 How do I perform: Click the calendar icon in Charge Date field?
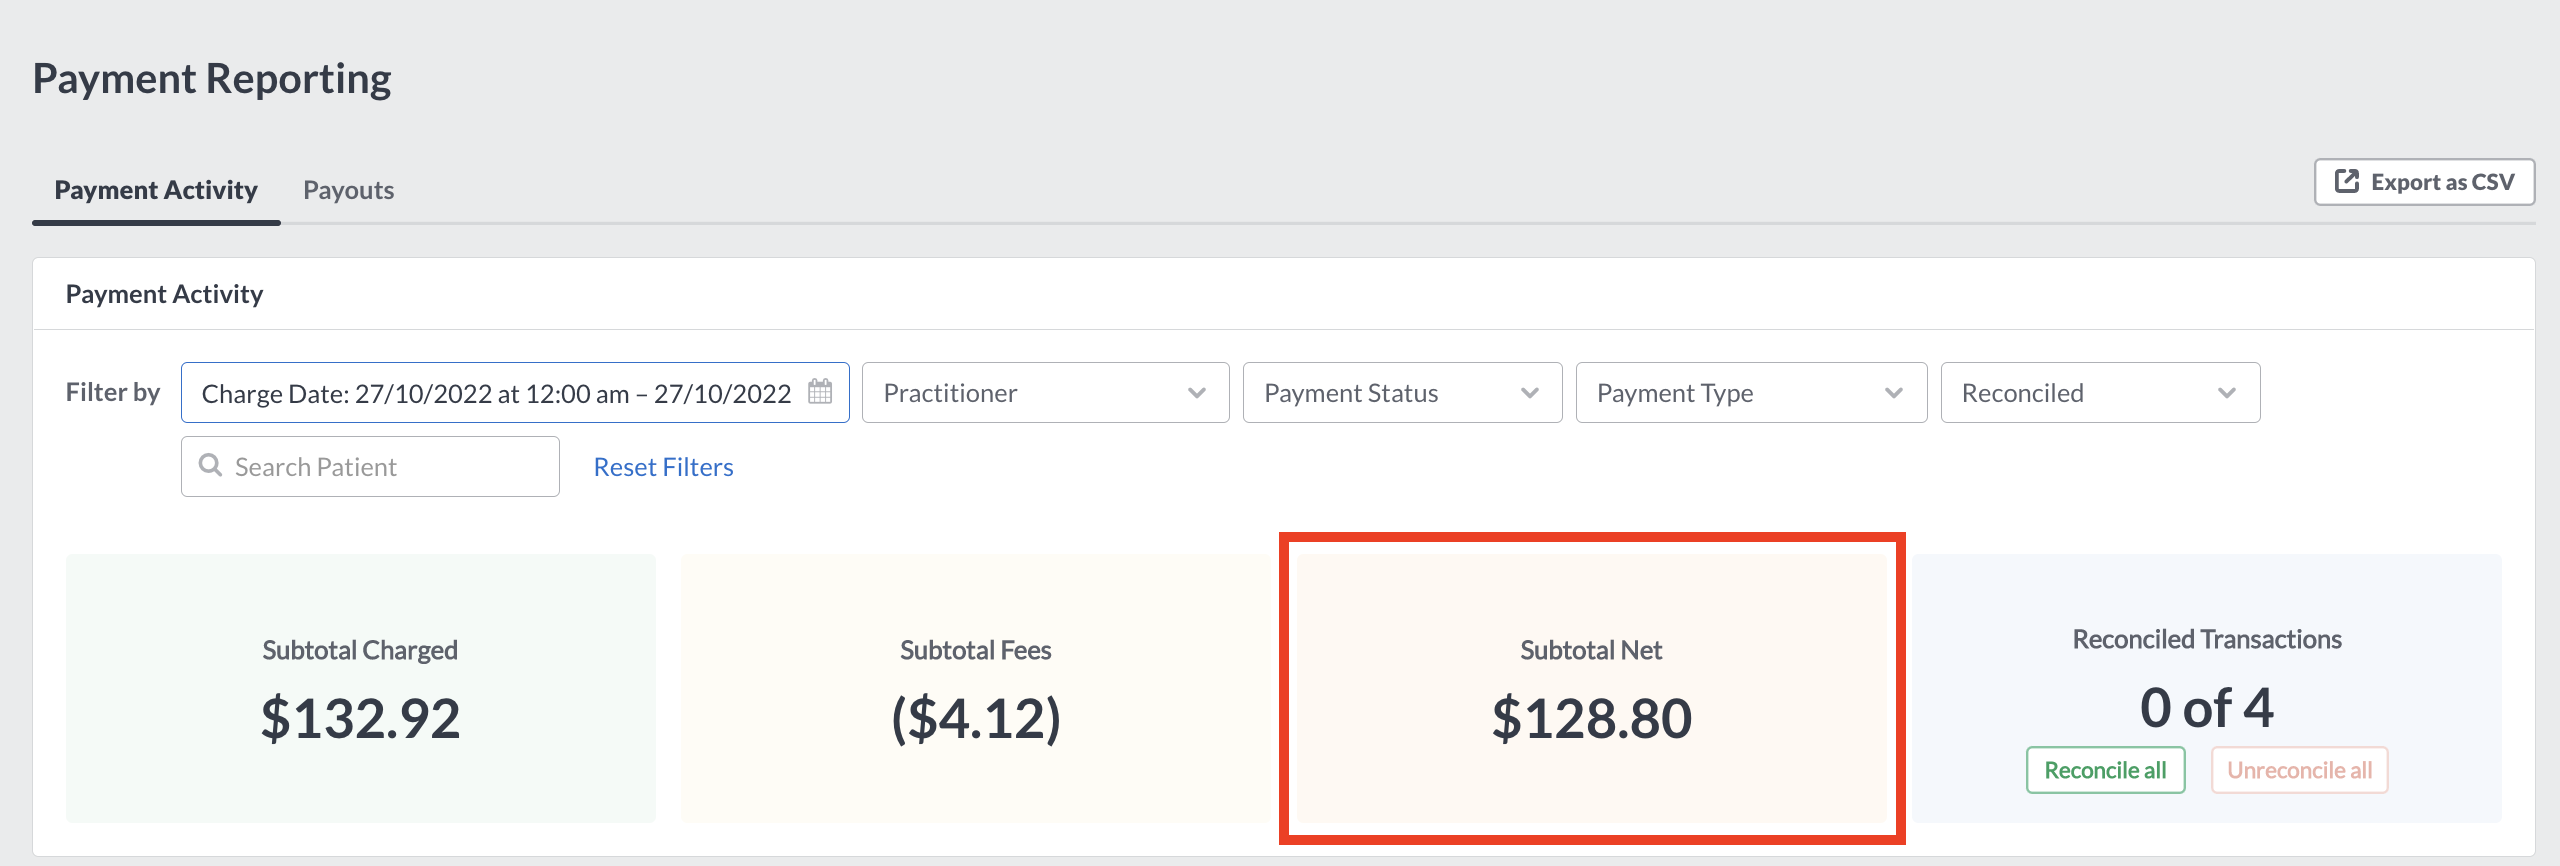(820, 391)
